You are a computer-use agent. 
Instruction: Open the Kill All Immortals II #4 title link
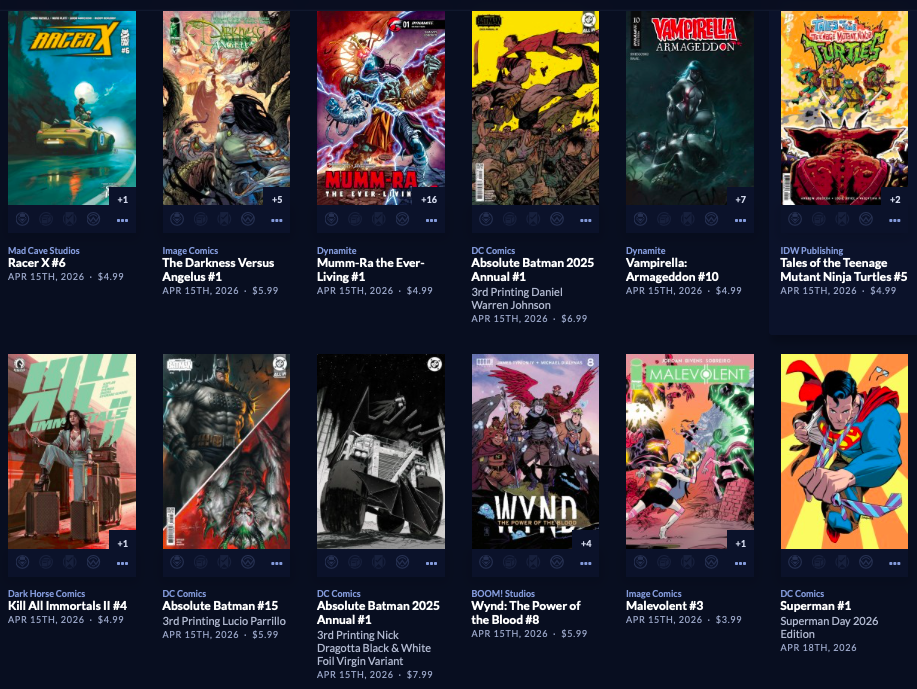[x=67, y=606]
